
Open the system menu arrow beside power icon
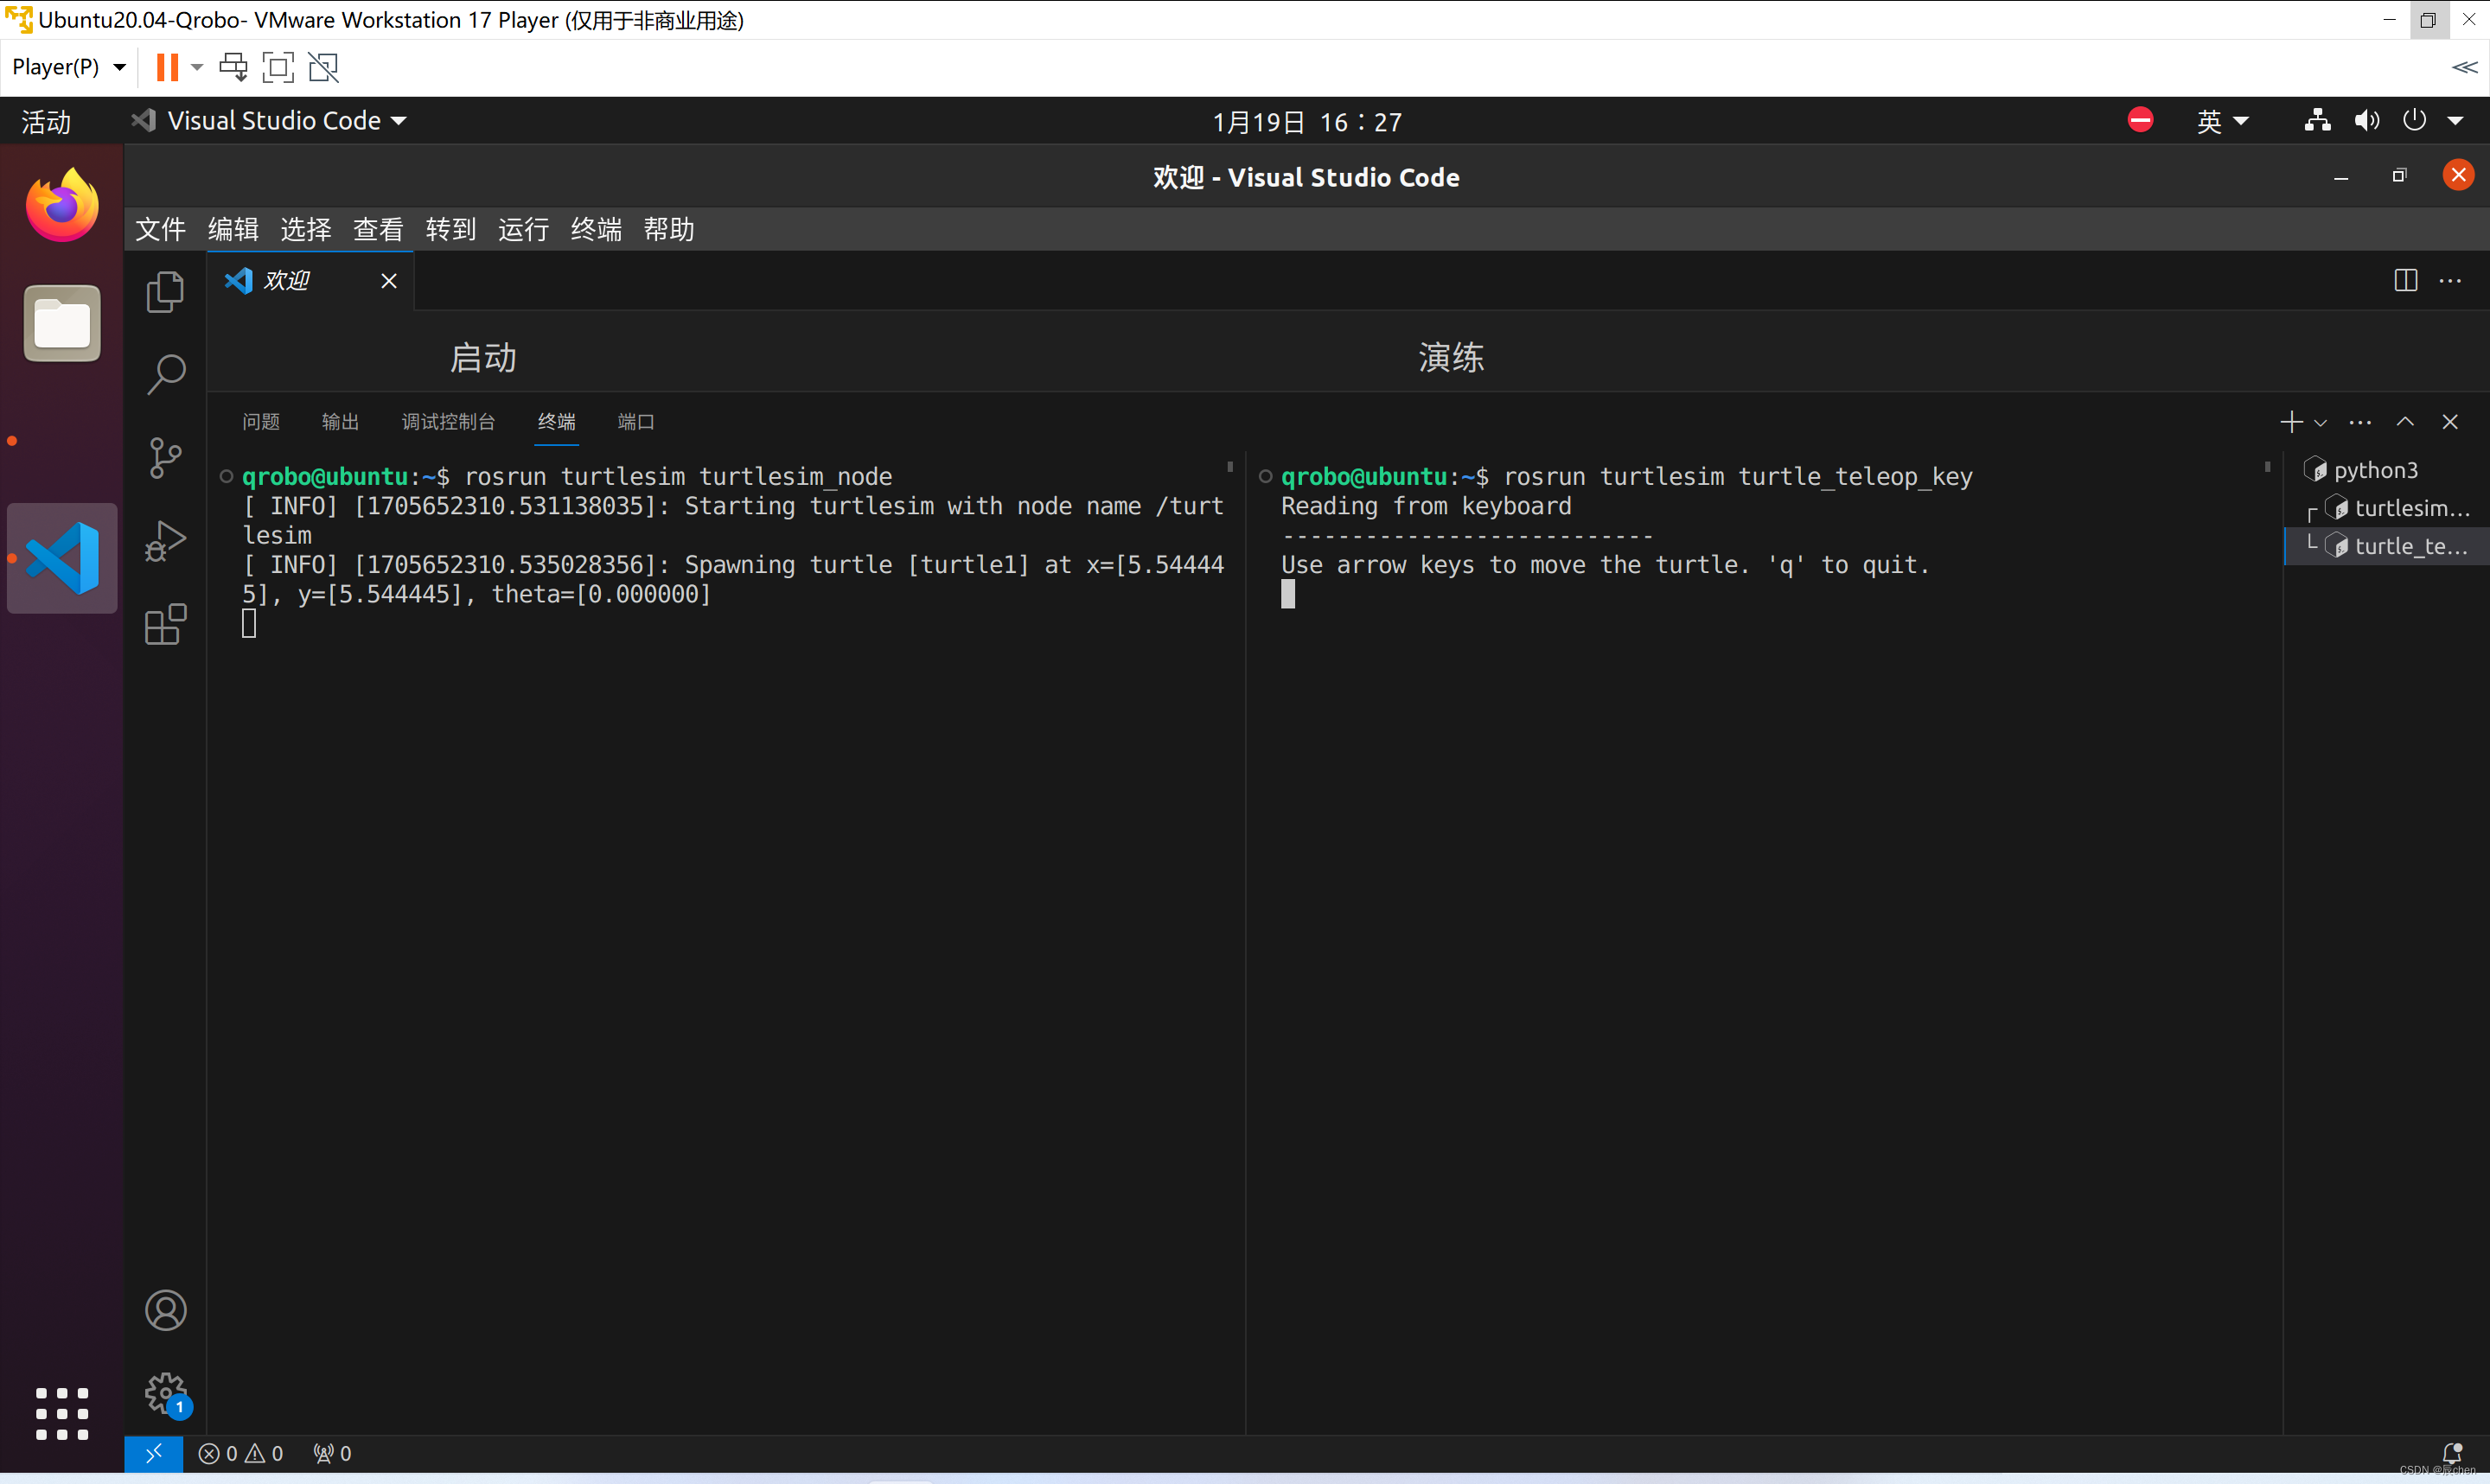coord(2455,121)
